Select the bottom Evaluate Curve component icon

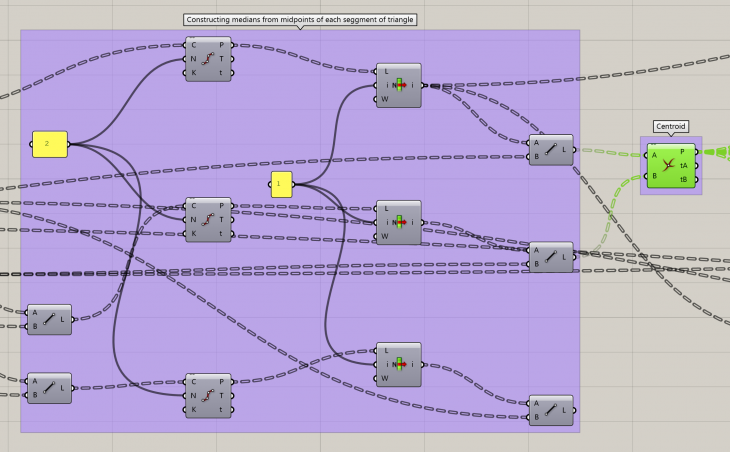click(208, 395)
